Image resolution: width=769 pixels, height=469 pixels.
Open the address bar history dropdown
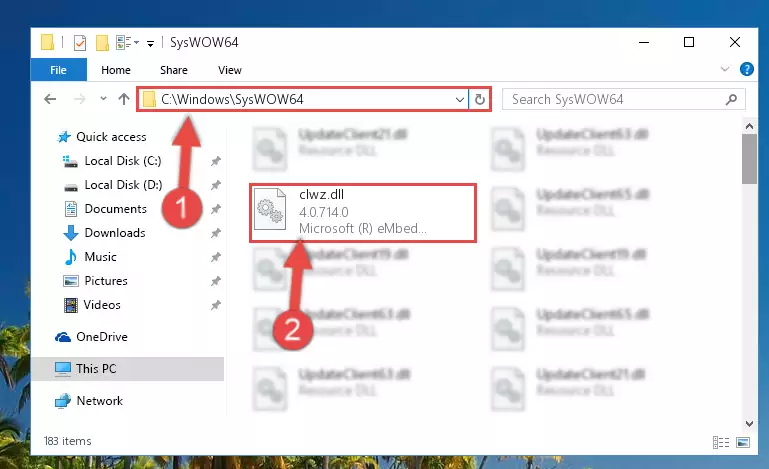[x=460, y=100]
